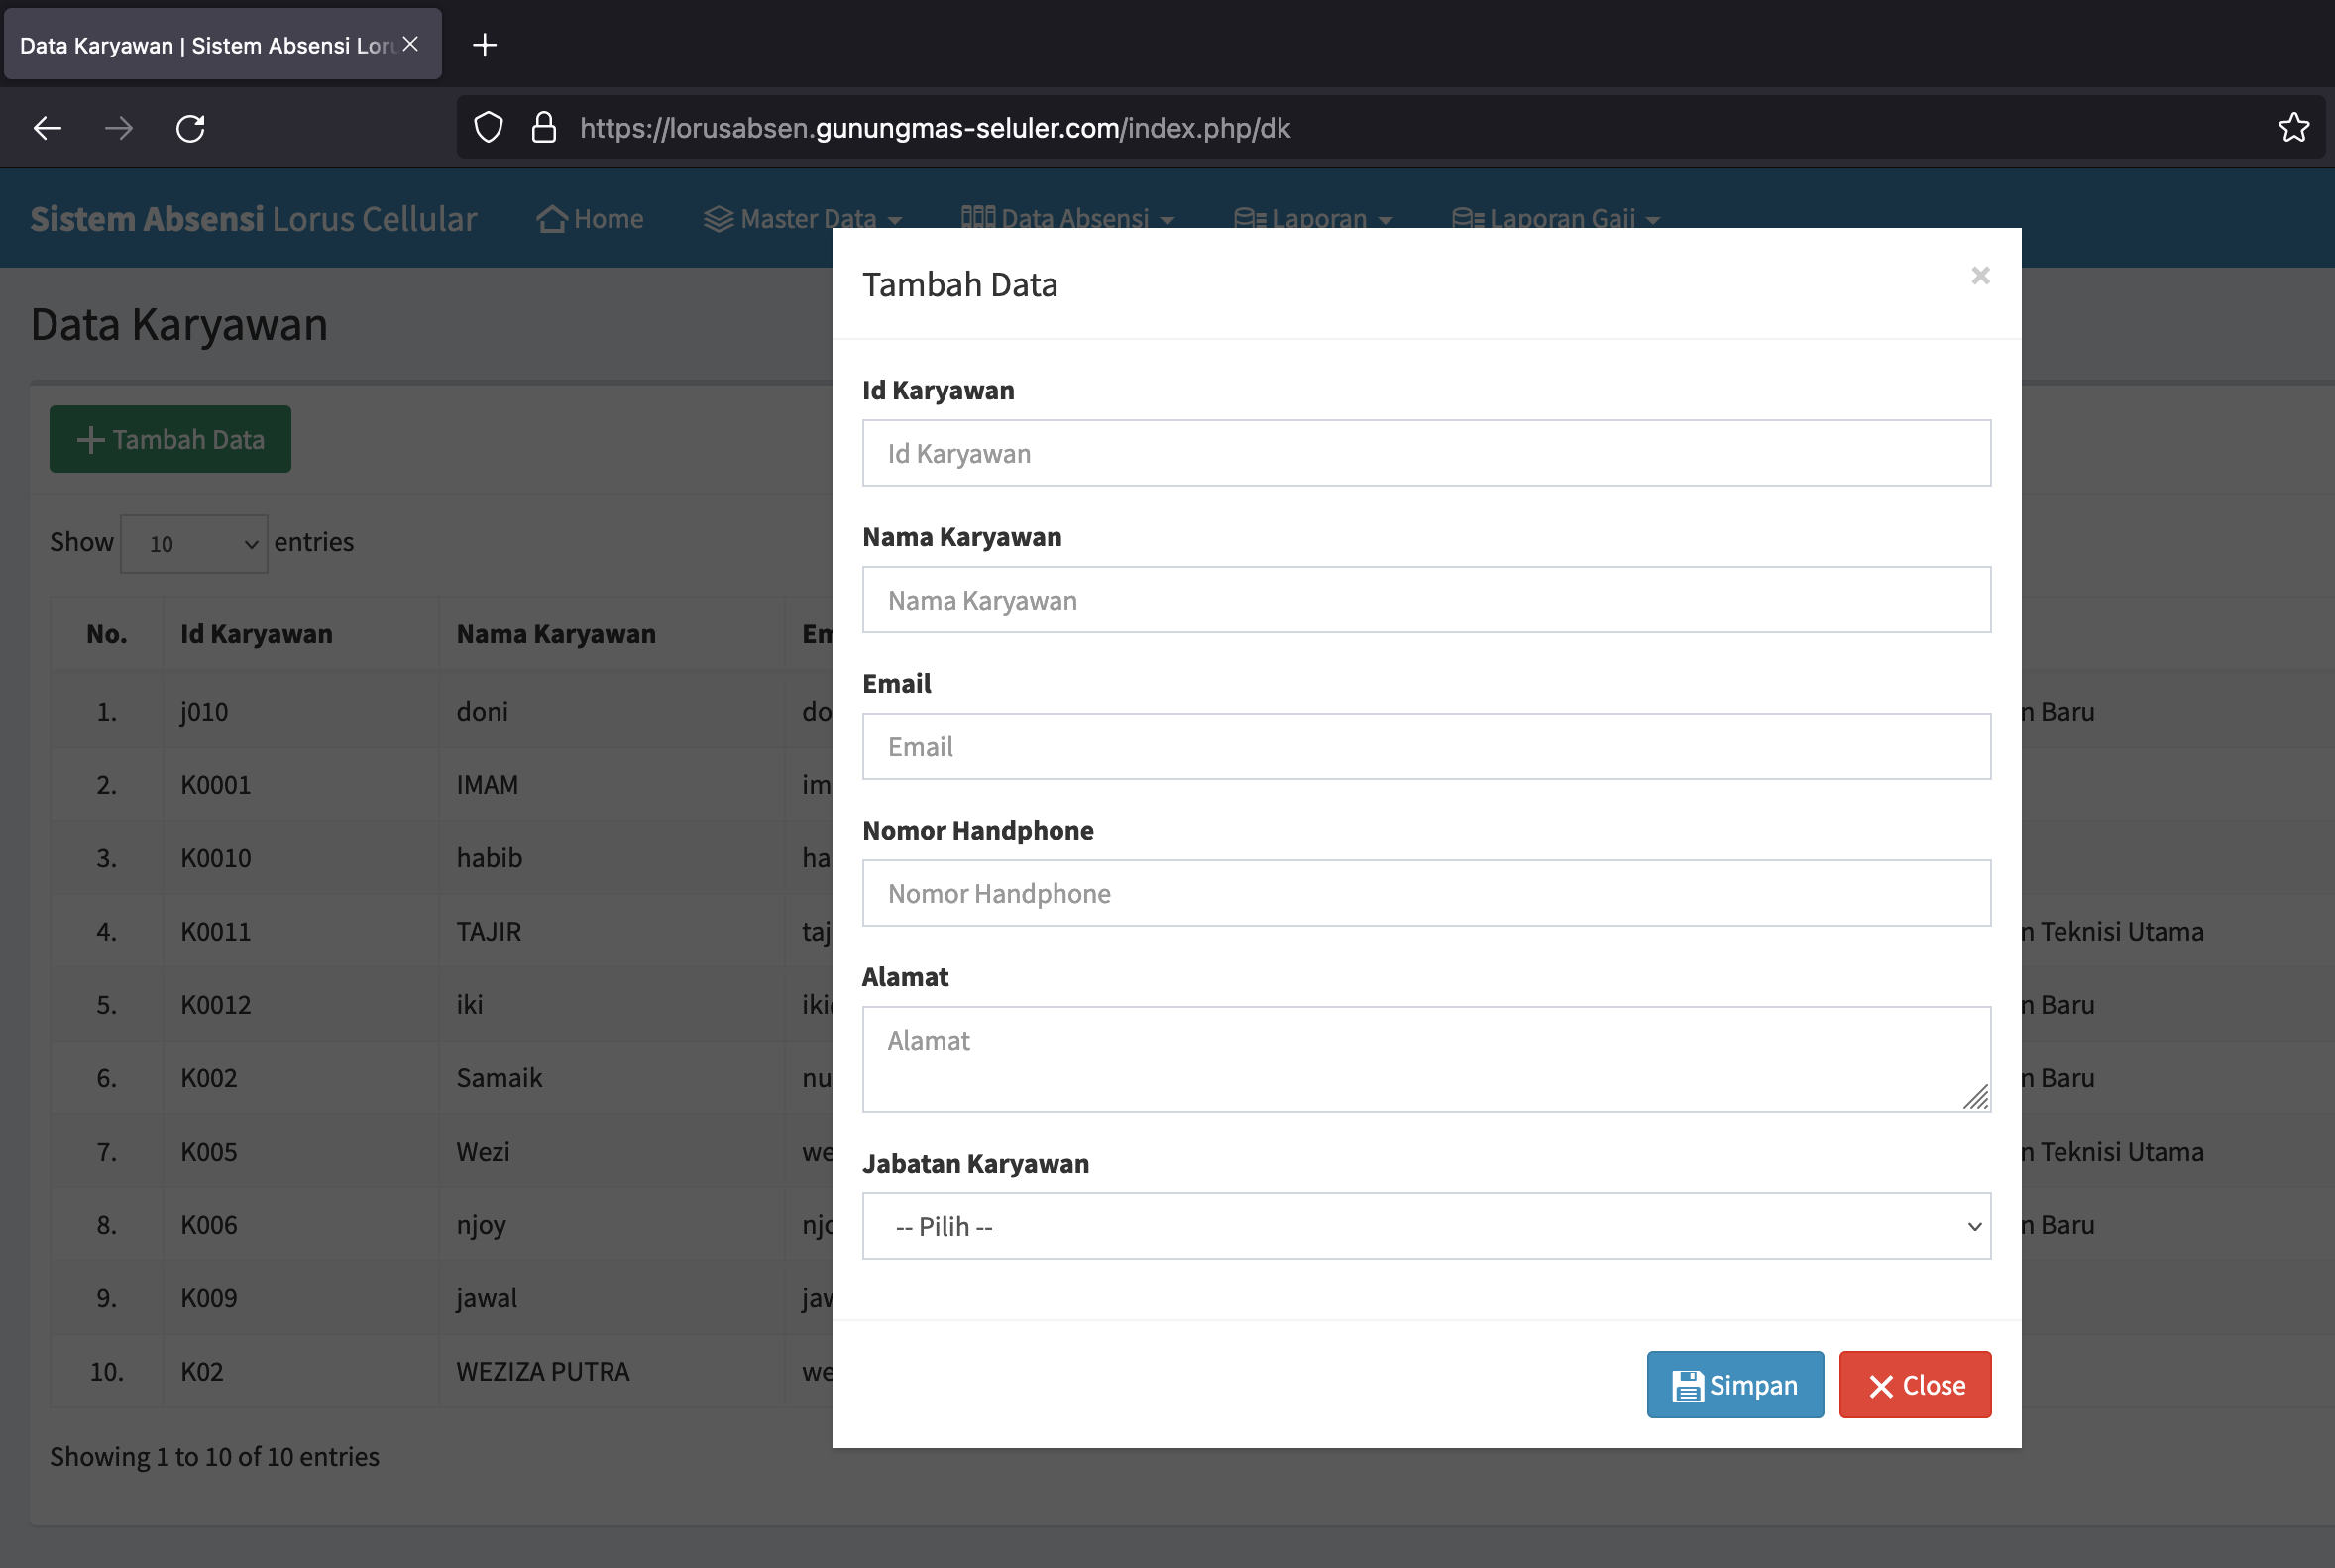Go to the Home menu item
Screen dimensions: 2335x1568
[590, 218]
